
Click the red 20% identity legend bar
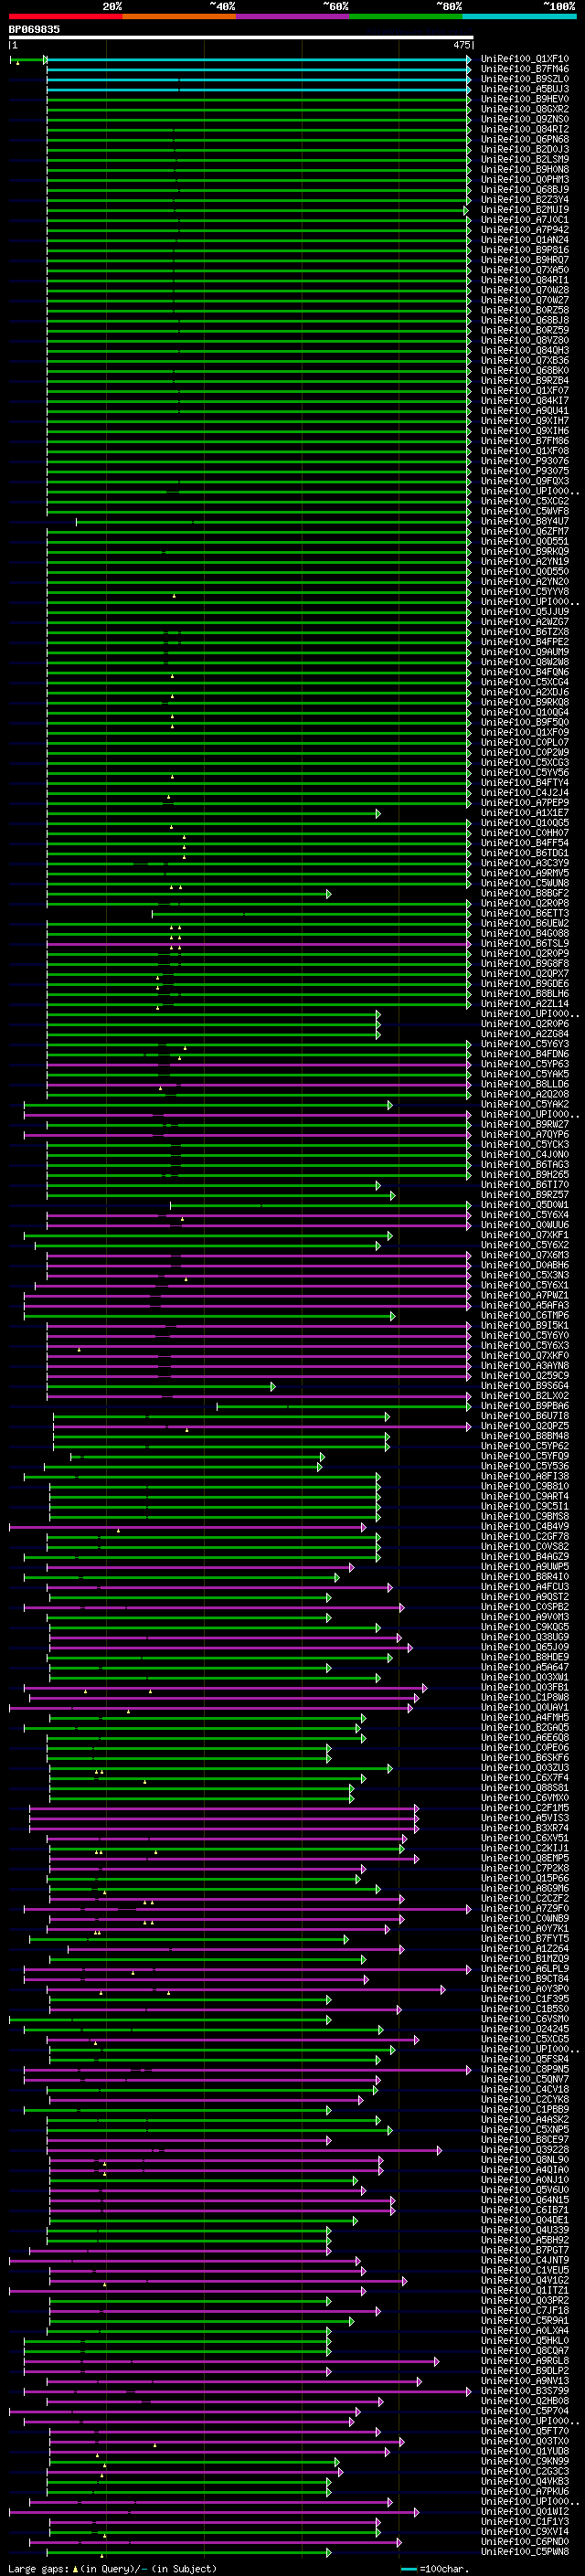(65, 16)
